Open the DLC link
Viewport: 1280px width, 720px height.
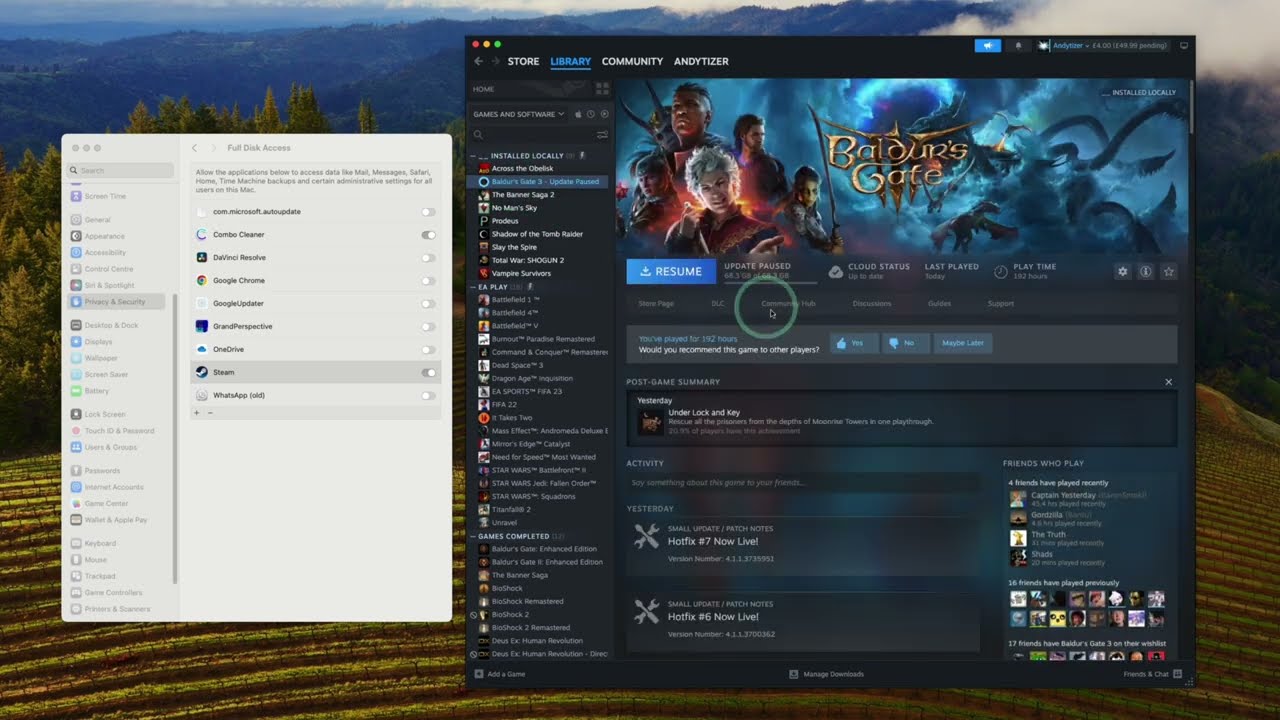pyautogui.click(x=718, y=303)
